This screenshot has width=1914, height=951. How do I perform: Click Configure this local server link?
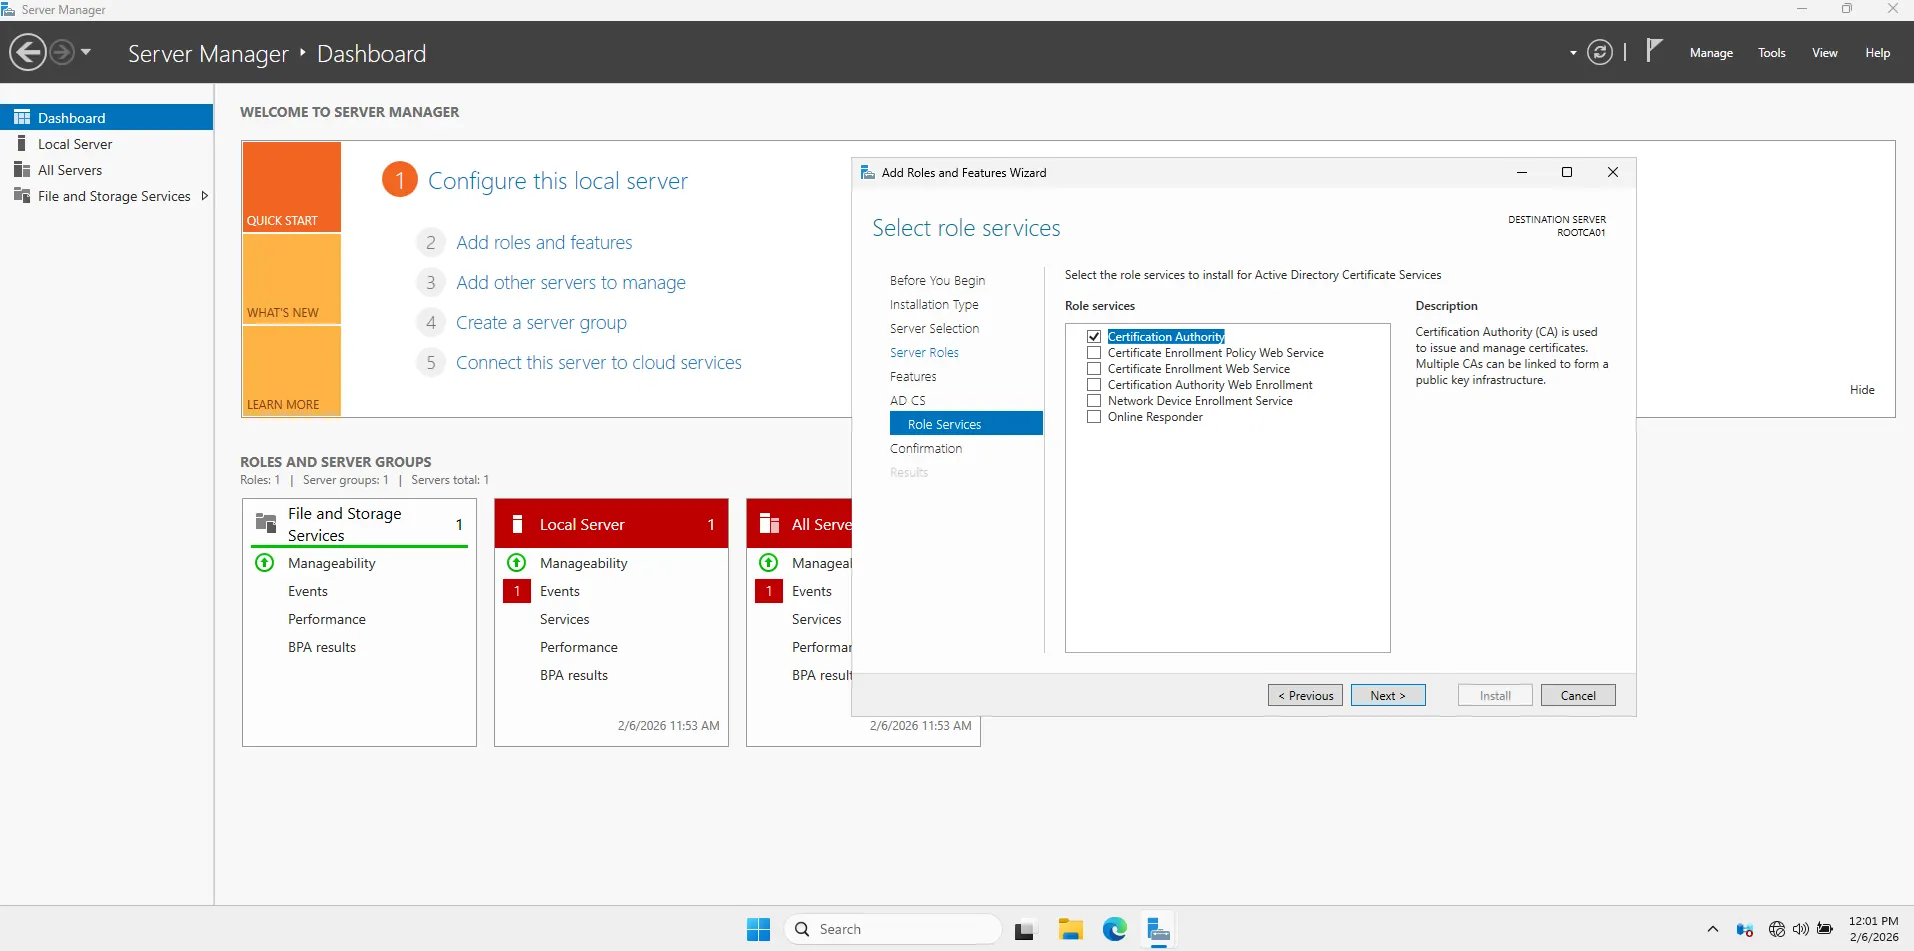[x=558, y=181]
